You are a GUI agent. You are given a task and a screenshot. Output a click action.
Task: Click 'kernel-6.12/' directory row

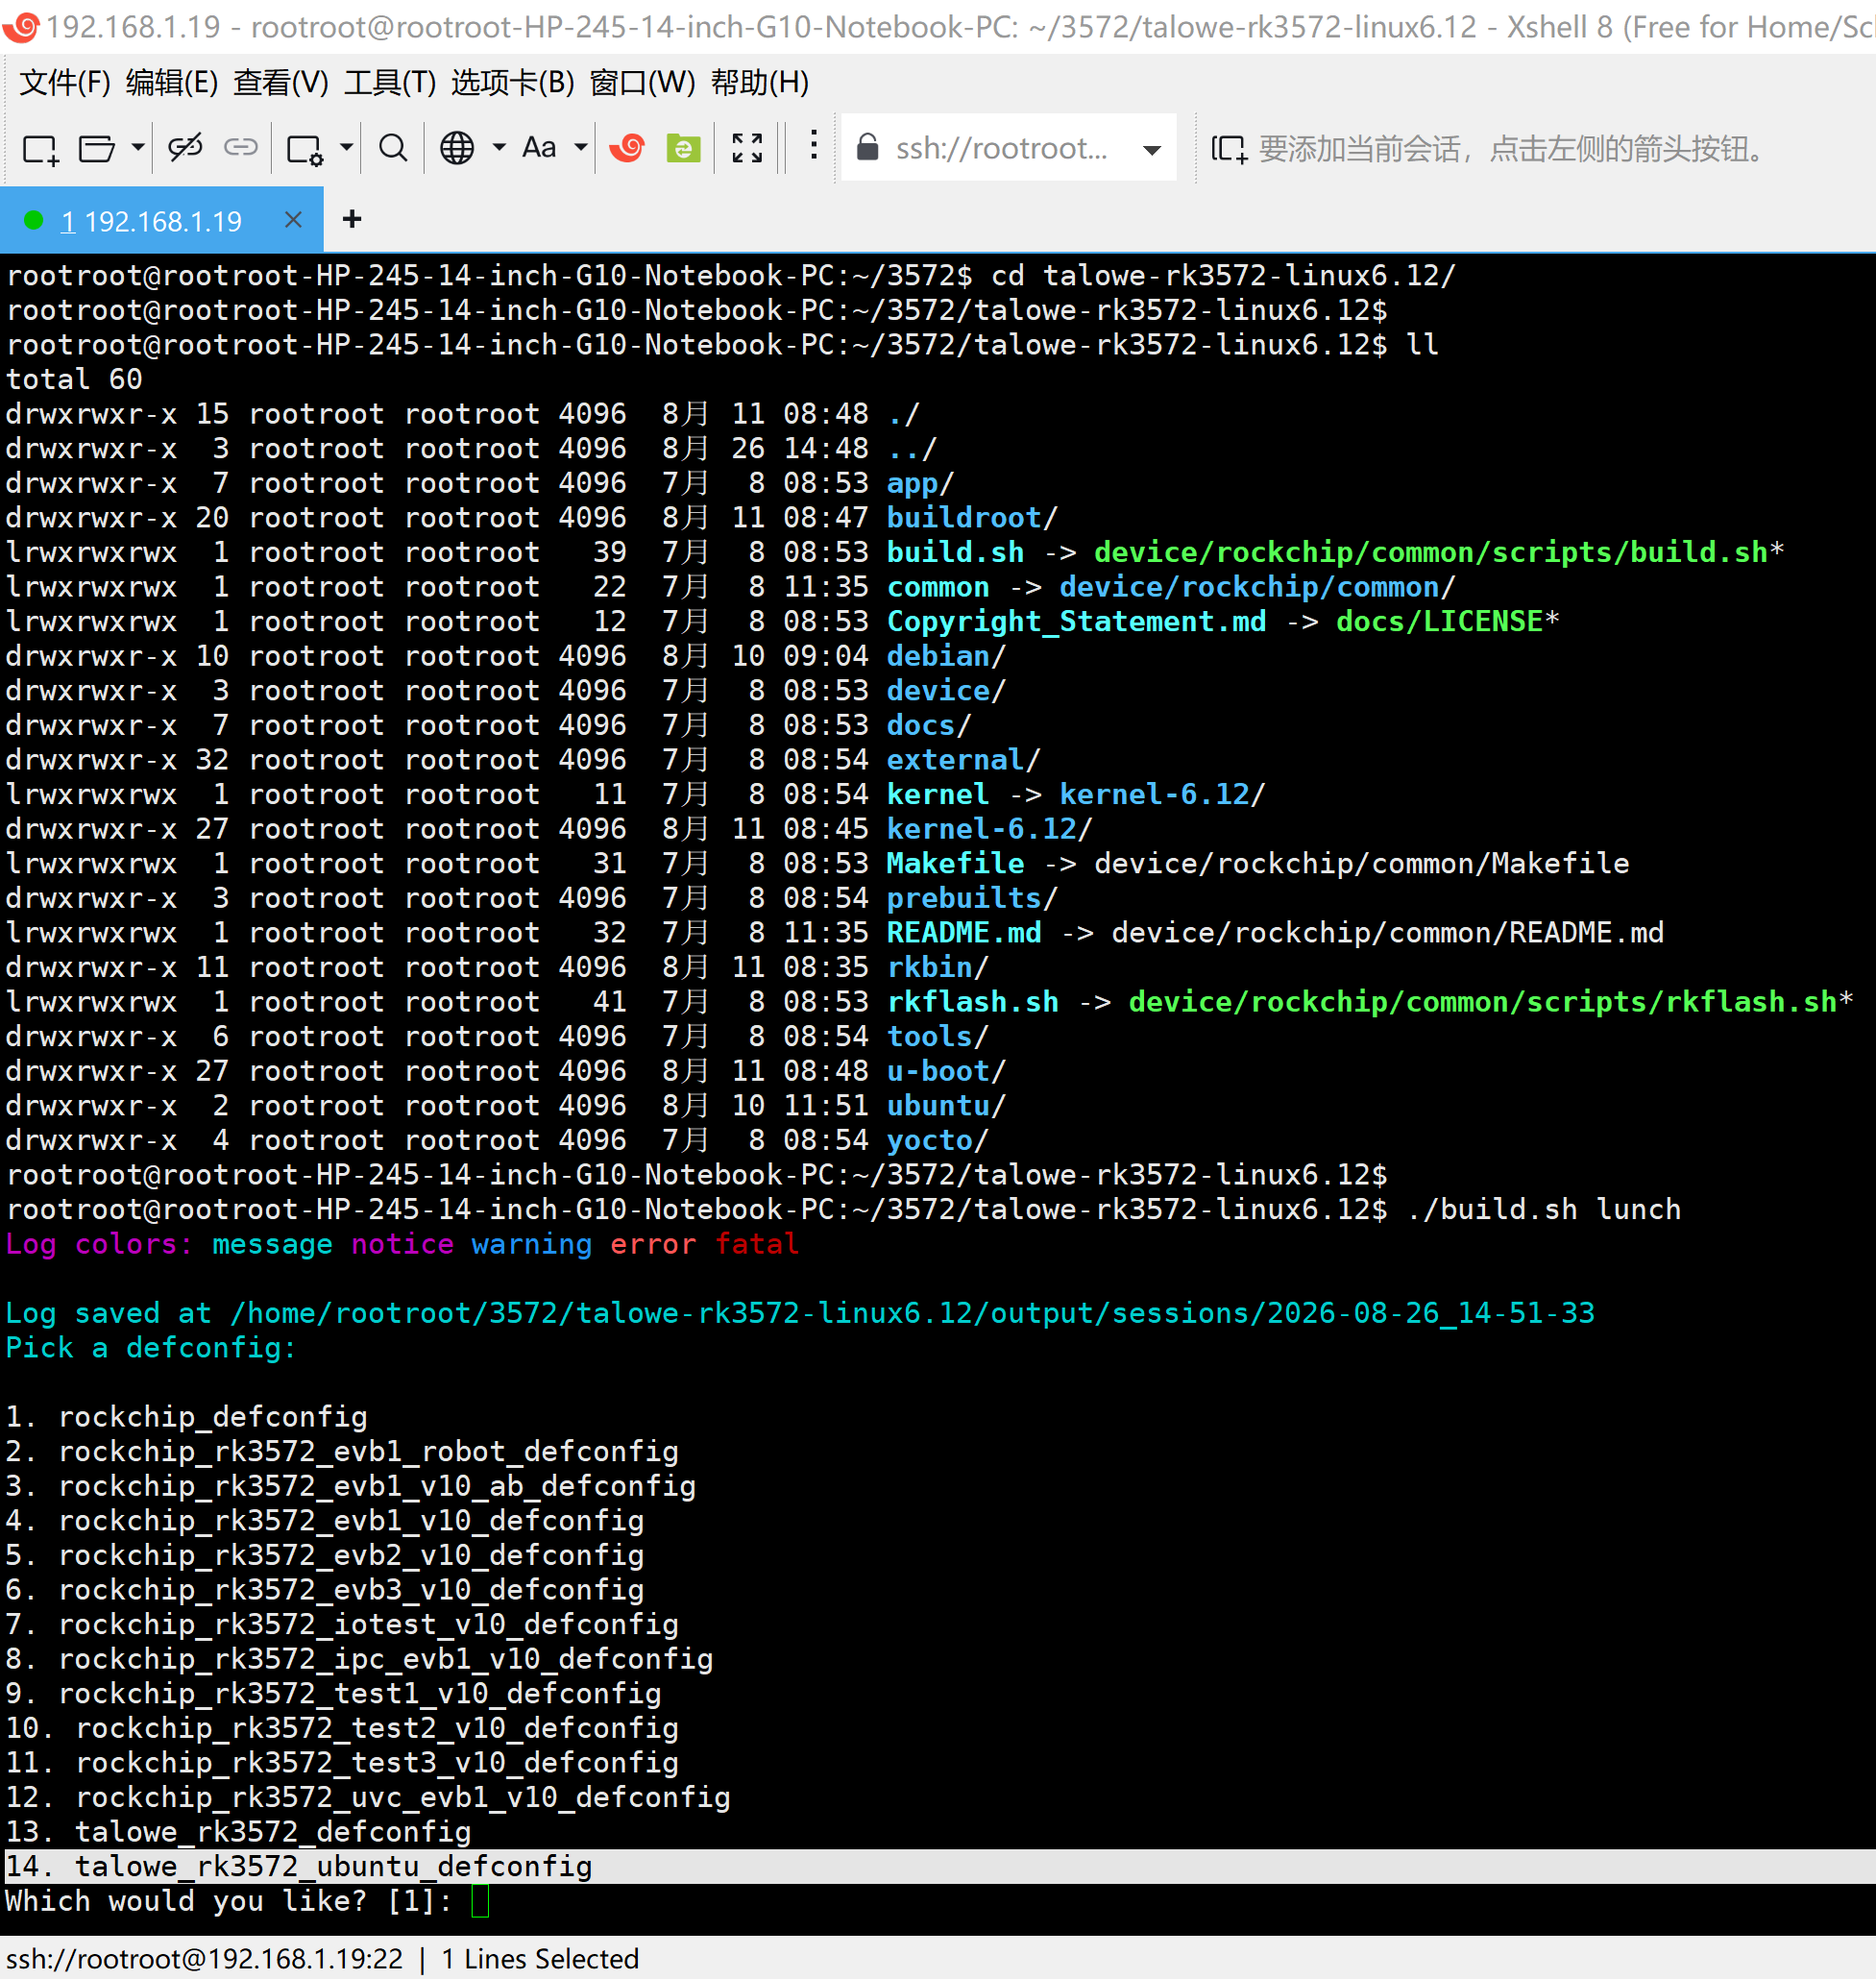pyautogui.click(x=990, y=828)
